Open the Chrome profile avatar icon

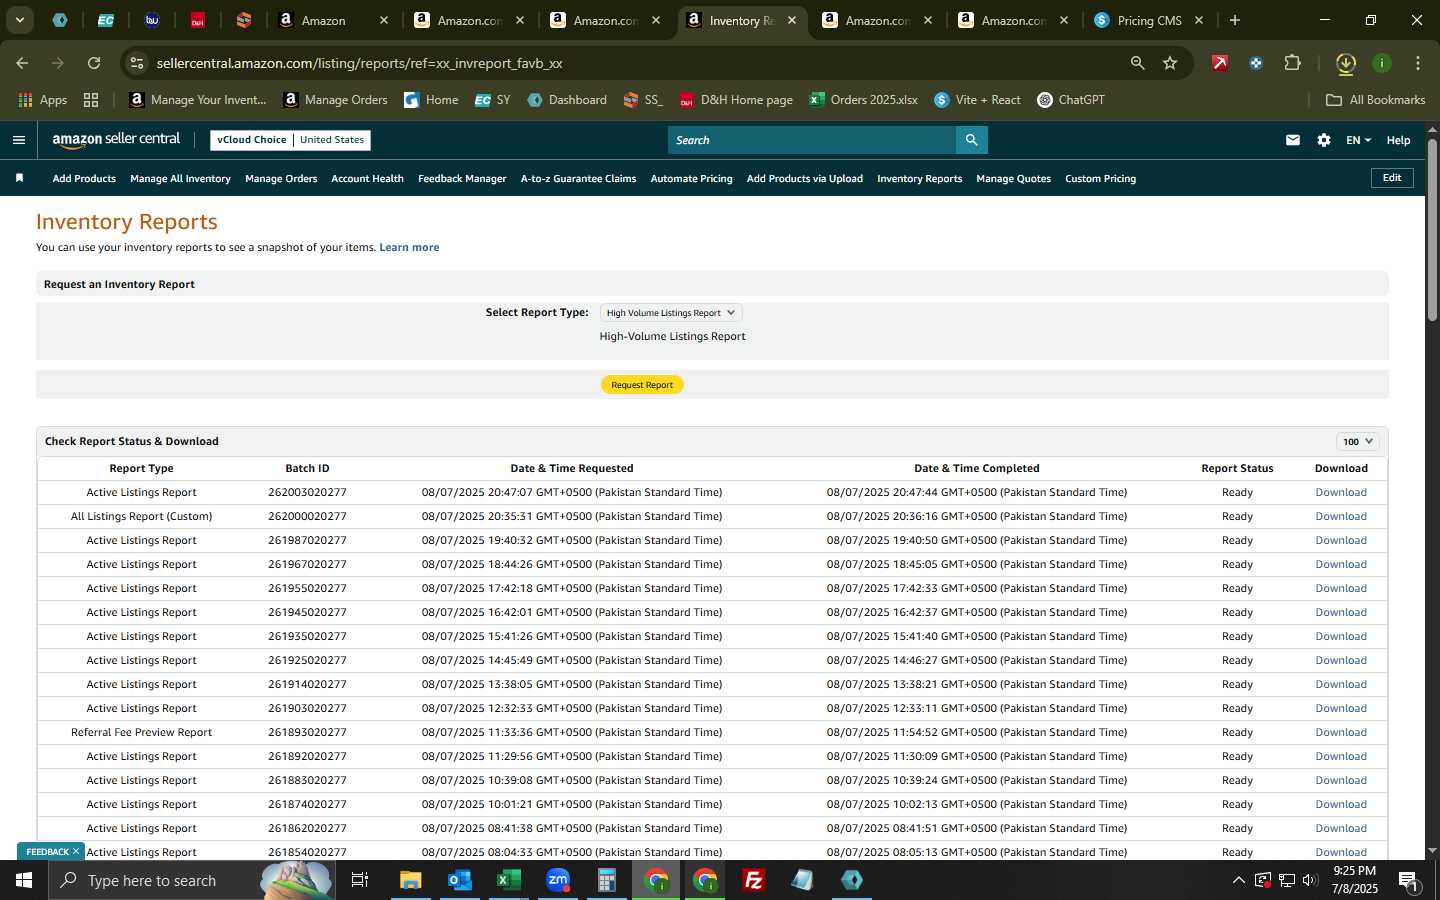tap(1382, 63)
